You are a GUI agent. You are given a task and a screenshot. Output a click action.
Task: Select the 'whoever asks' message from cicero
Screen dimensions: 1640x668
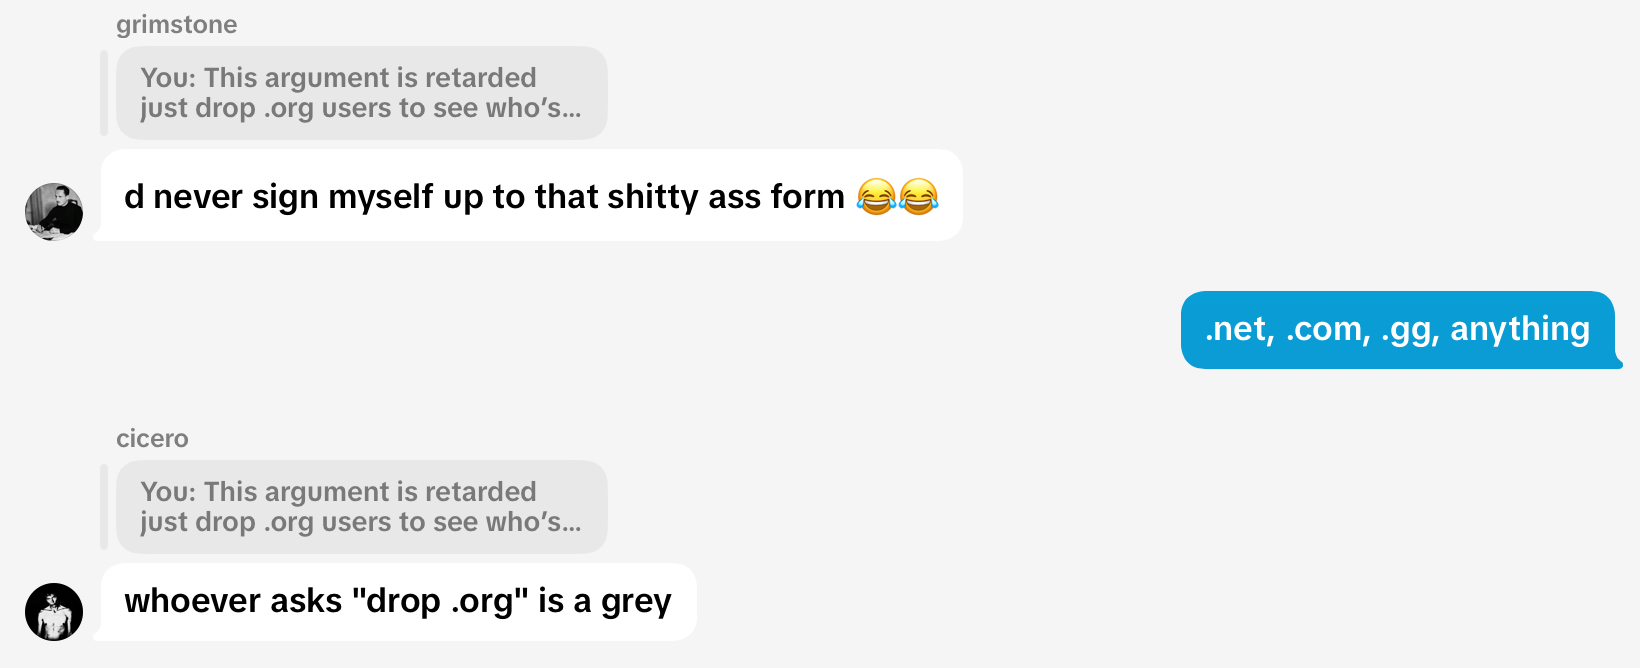398,602
